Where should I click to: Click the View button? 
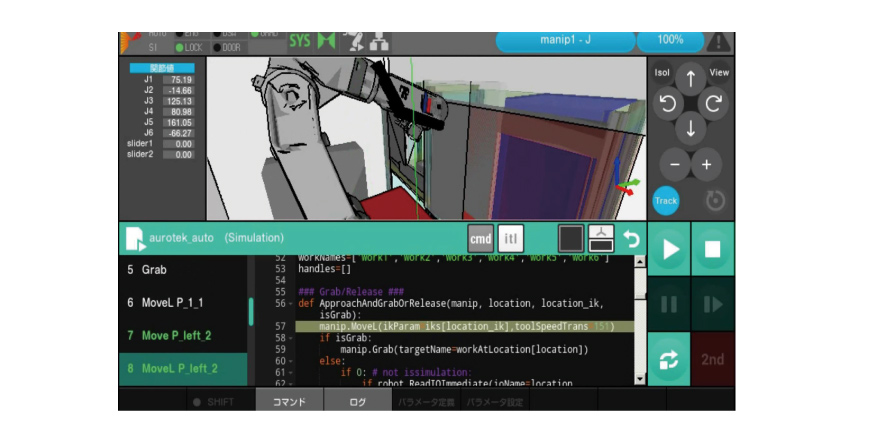click(x=719, y=72)
